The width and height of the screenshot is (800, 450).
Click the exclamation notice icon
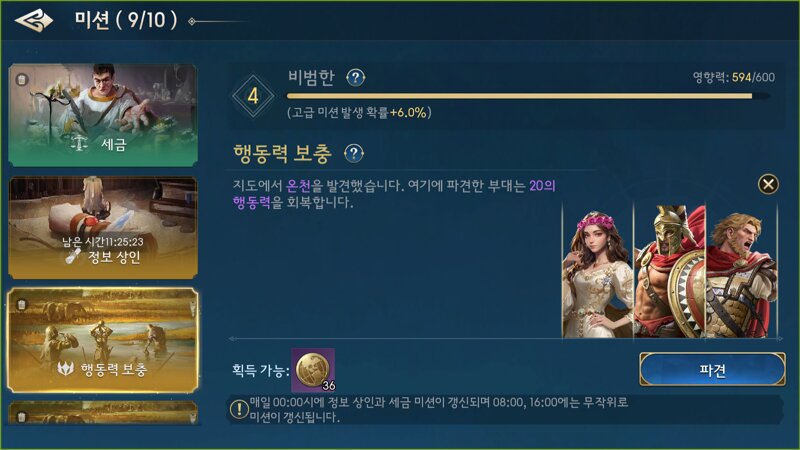(x=239, y=409)
